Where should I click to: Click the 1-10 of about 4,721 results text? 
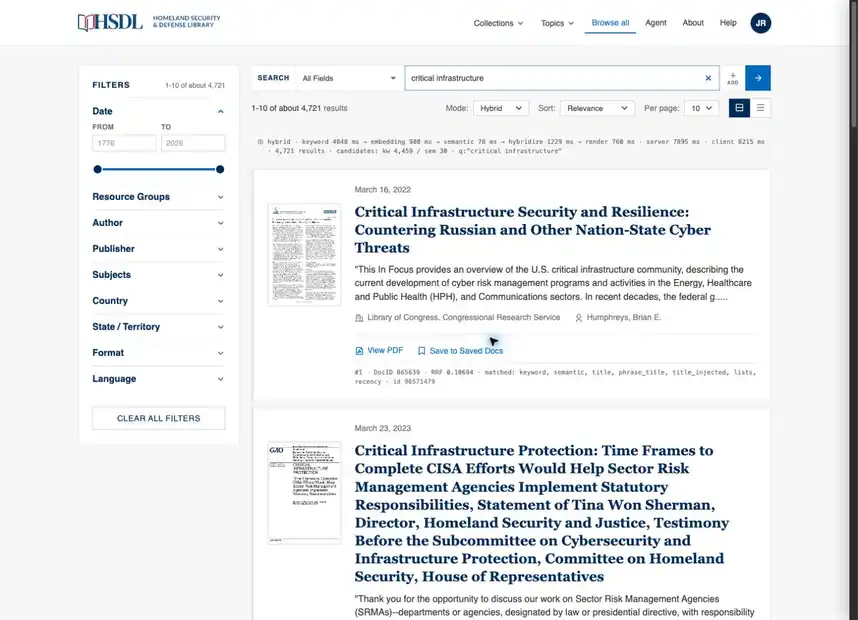click(x=299, y=108)
